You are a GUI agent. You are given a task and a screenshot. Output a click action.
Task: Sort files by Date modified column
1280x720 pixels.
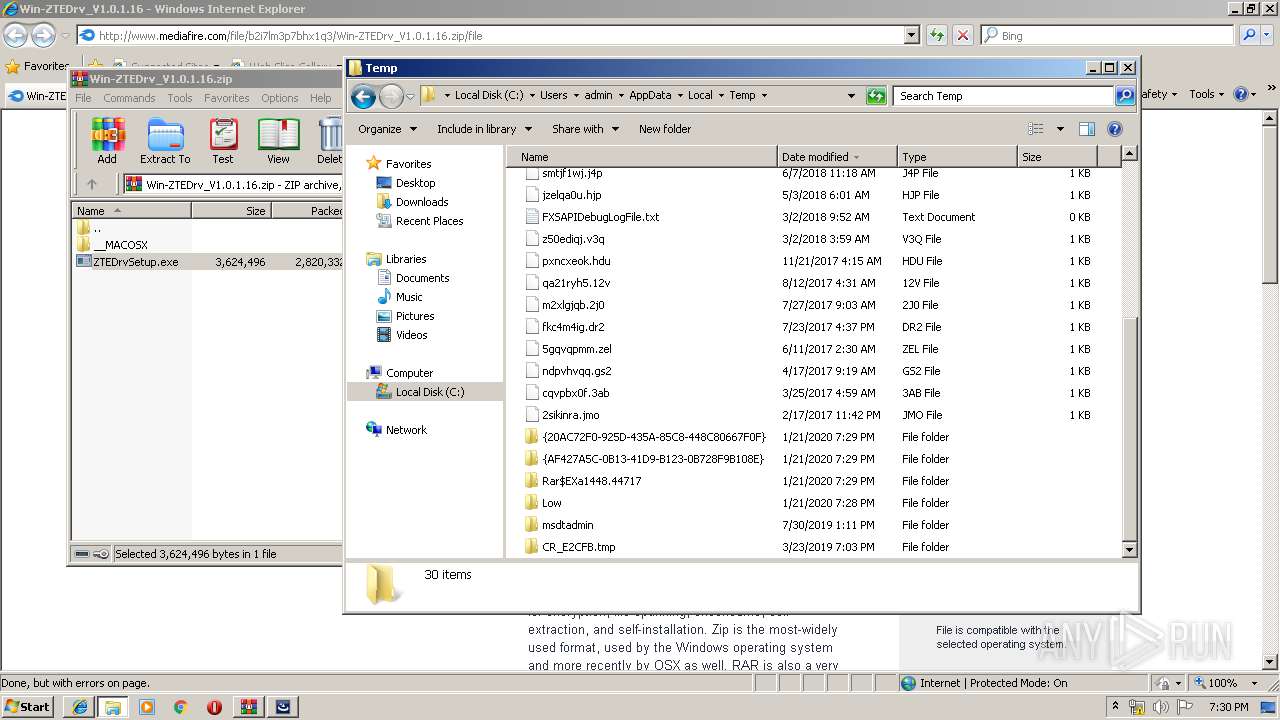coord(837,157)
